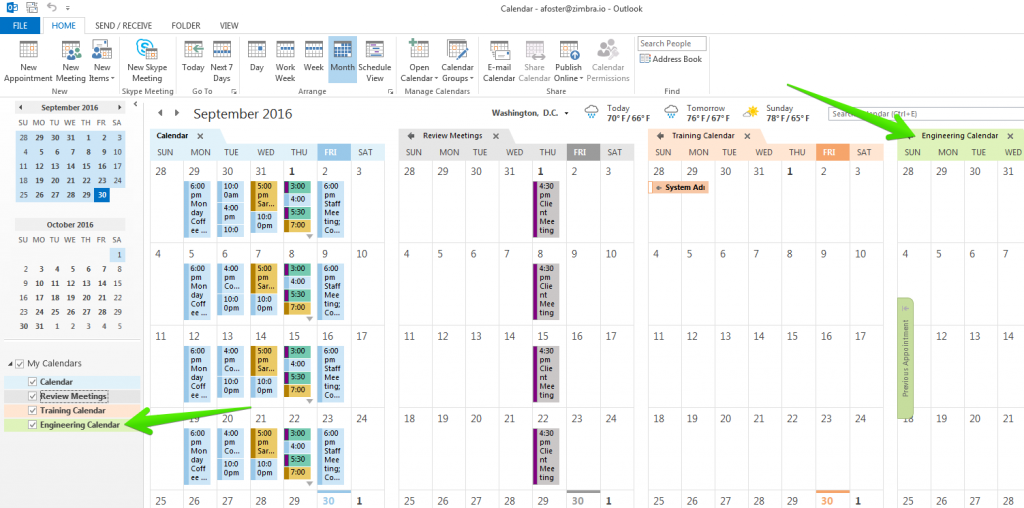Viewport: 1024px width, 508px height.
Task: Select the HOME ribbon tab
Action: (x=64, y=25)
